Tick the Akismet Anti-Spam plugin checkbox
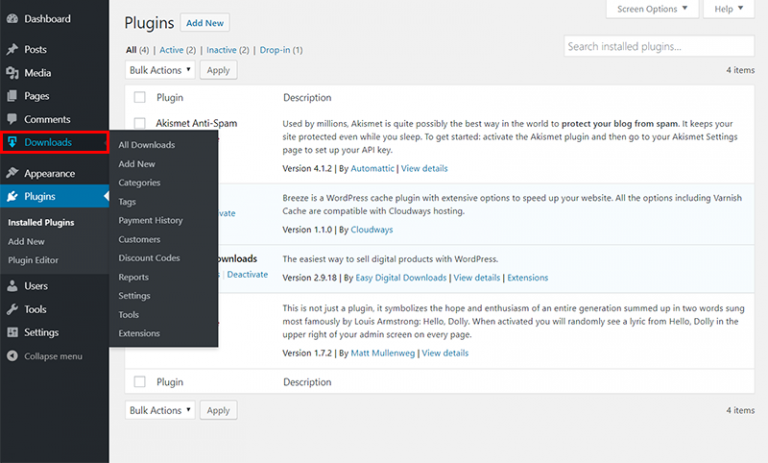 (x=140, y=123)
